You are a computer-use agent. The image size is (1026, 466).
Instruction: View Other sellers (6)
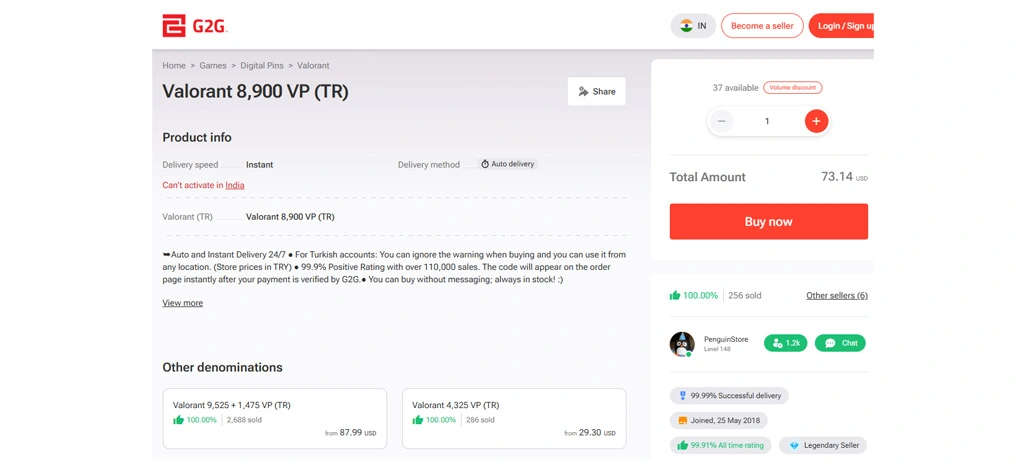[837, 296]
